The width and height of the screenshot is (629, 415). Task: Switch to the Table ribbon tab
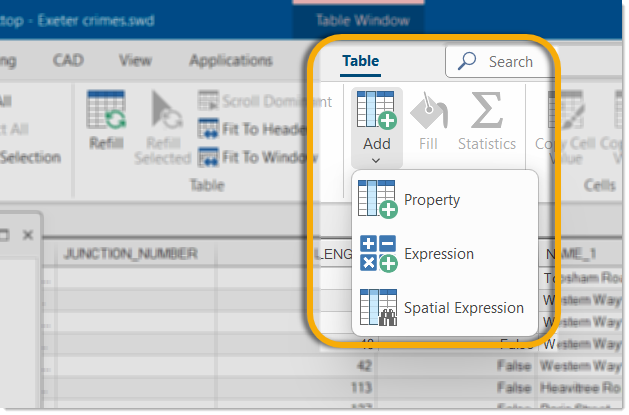360,61
